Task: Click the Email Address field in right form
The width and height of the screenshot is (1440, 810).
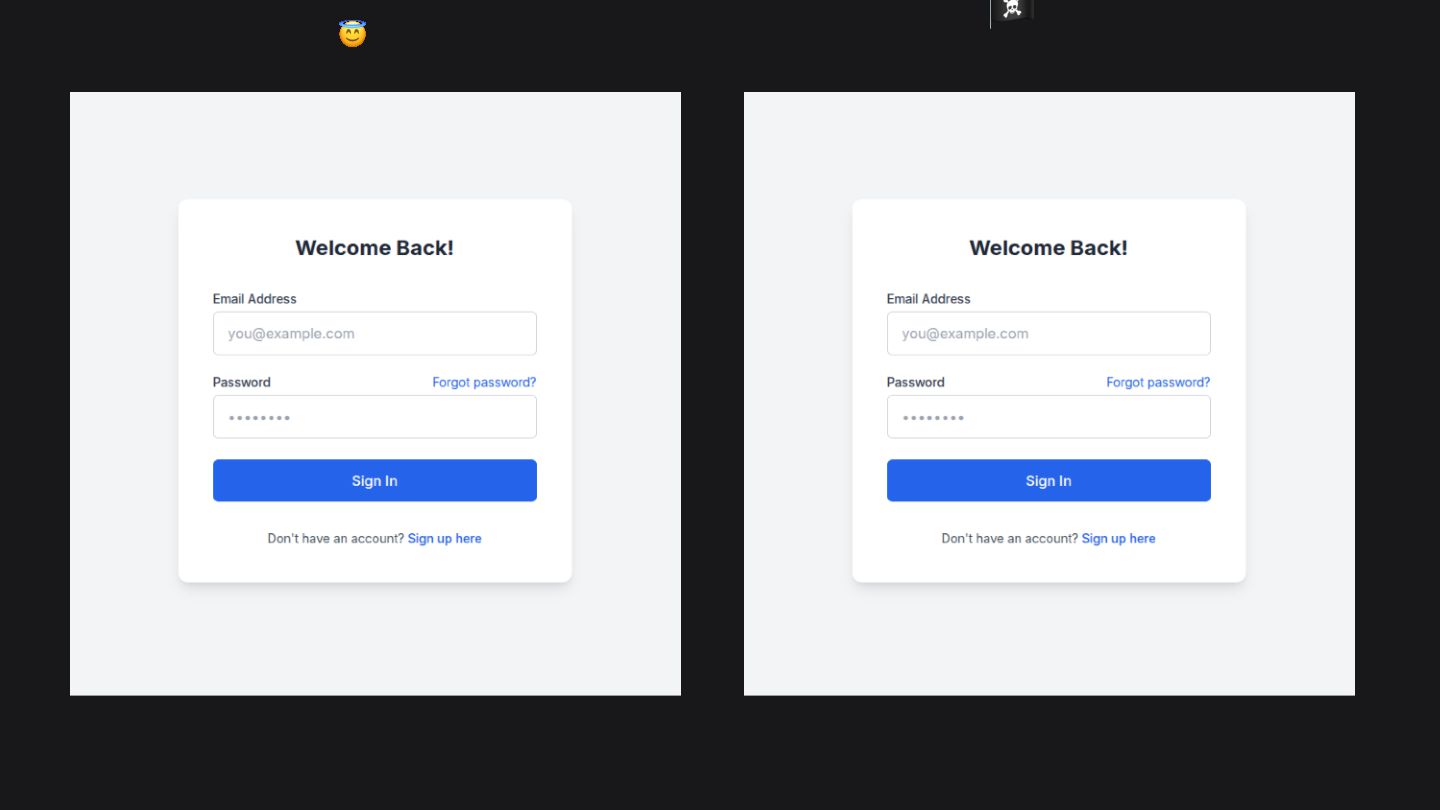Action: [1048, 334]
